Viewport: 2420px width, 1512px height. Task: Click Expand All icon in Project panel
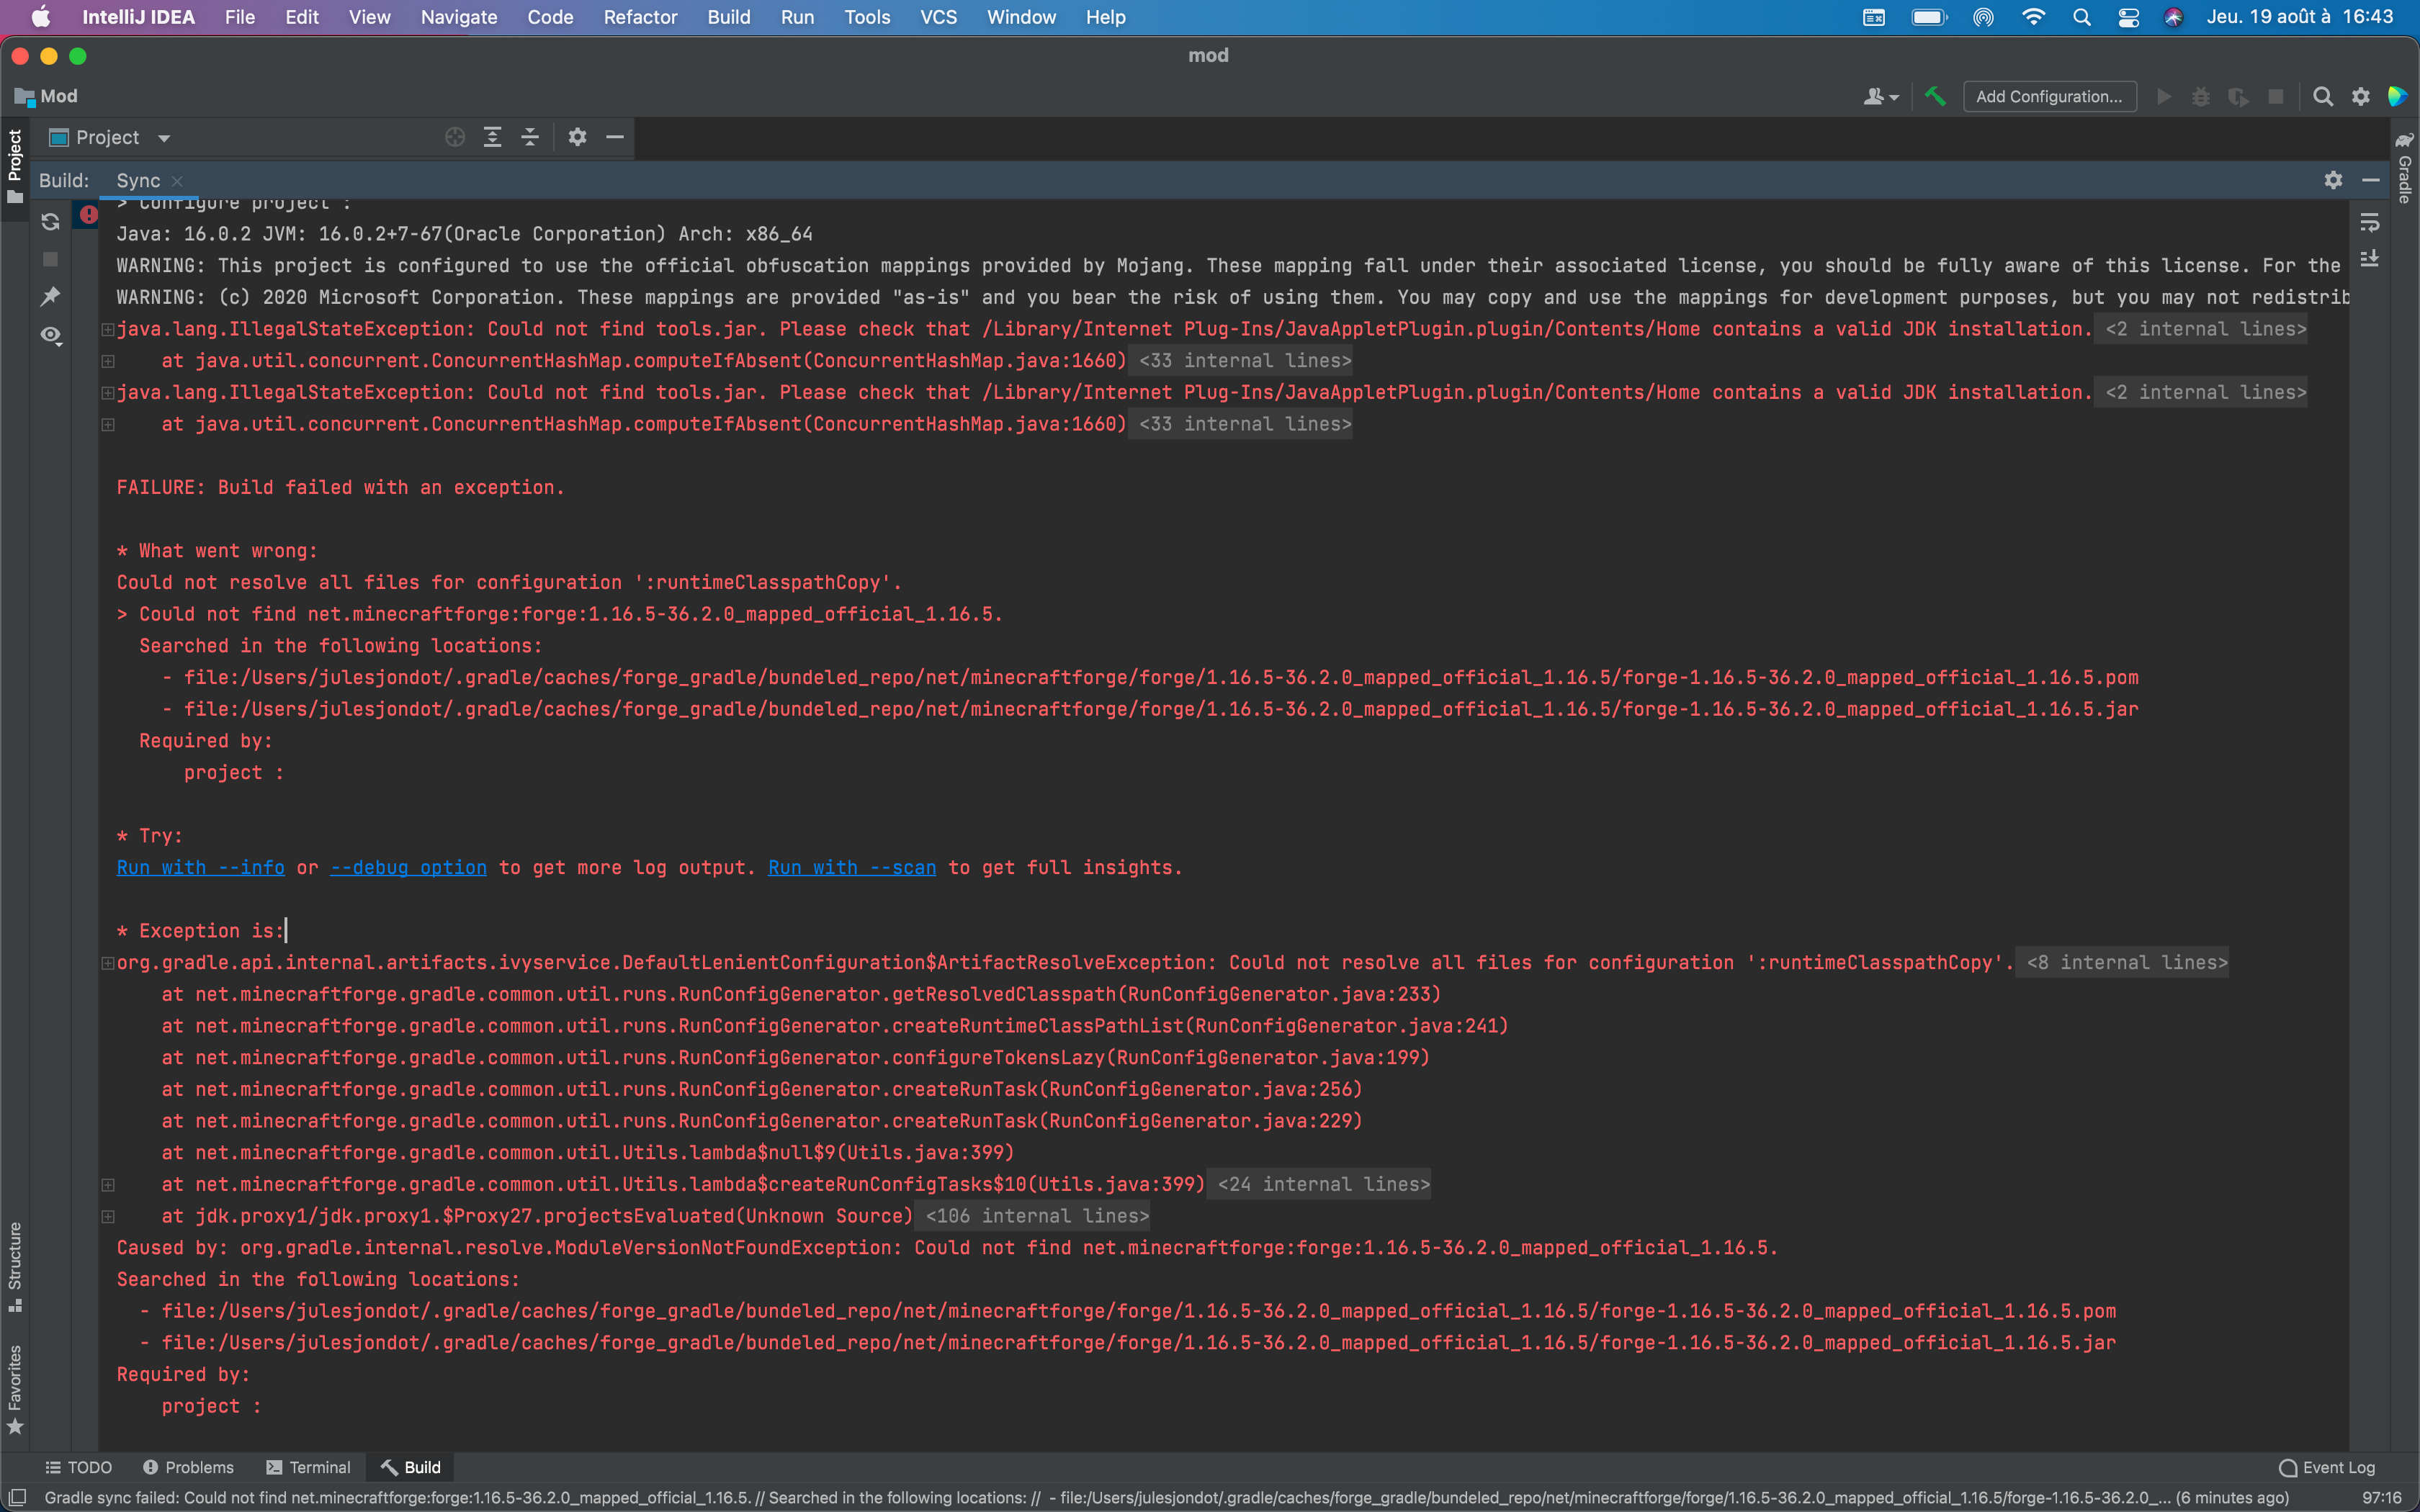[x=492, y=137]
